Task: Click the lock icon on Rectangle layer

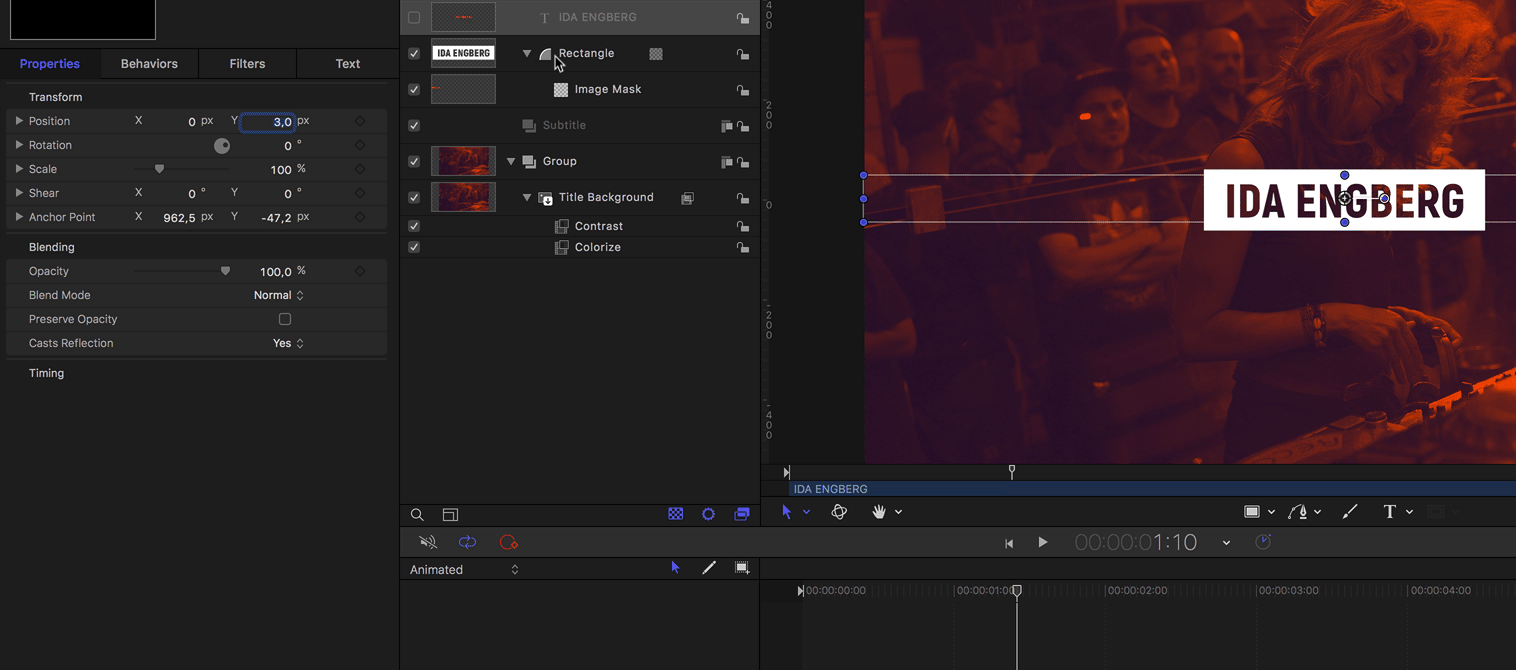Action: 743,54
